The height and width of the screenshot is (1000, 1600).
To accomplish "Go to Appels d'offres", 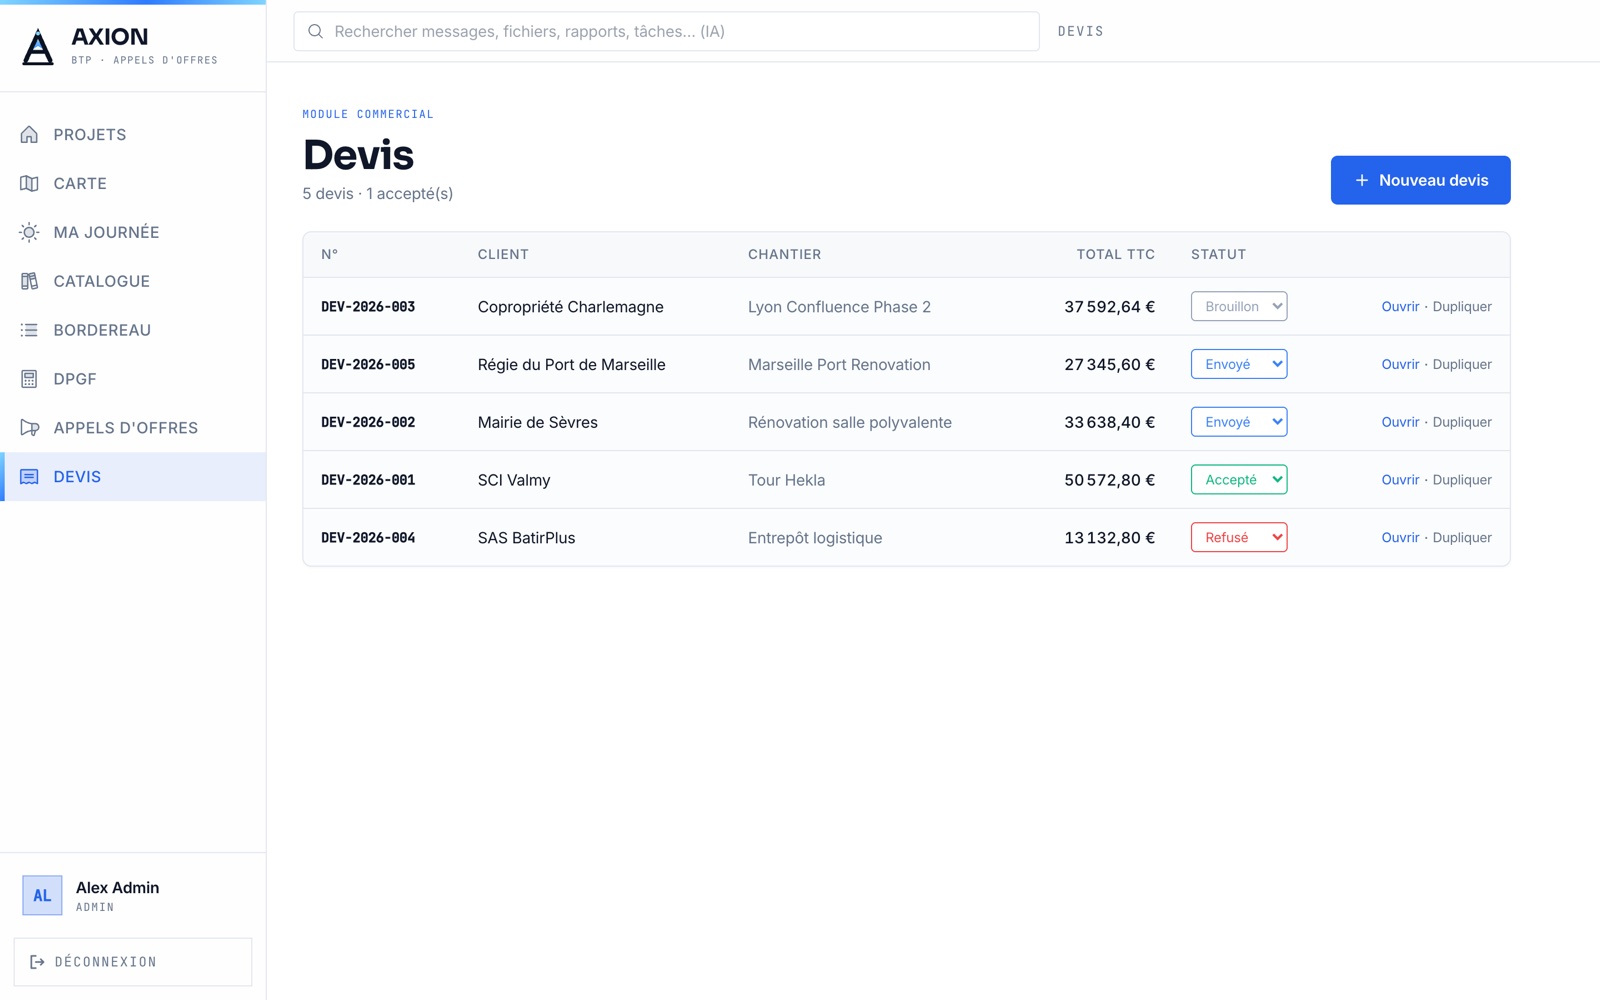I will [x=133, y=428].
